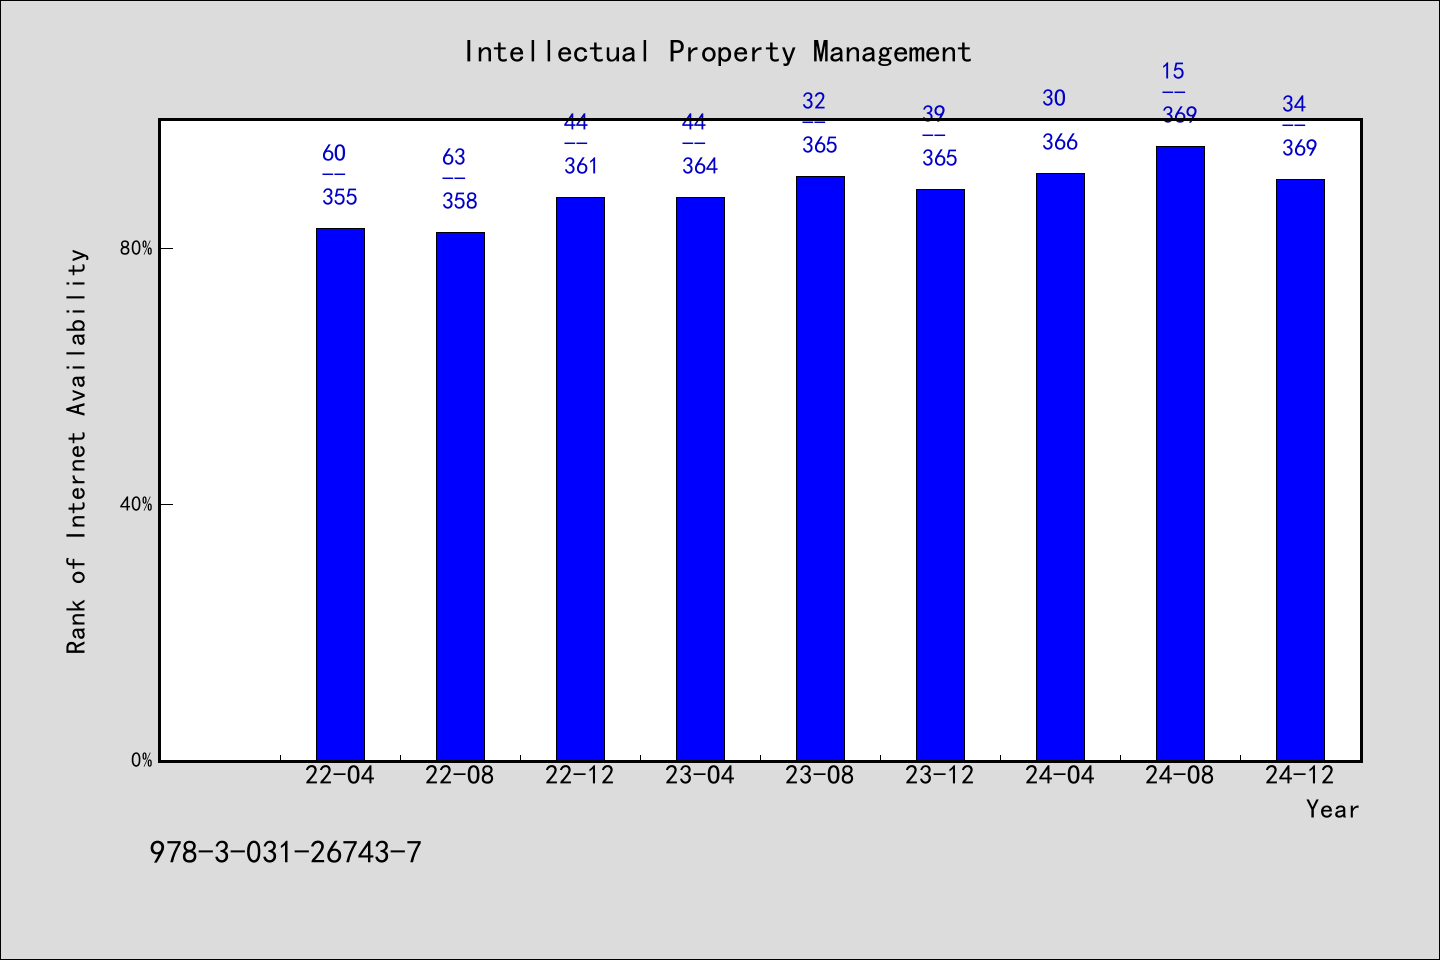Viewport: 1440px width, 960px height.
Task: Click the 22-12 axis label
Action: (580, 775)
